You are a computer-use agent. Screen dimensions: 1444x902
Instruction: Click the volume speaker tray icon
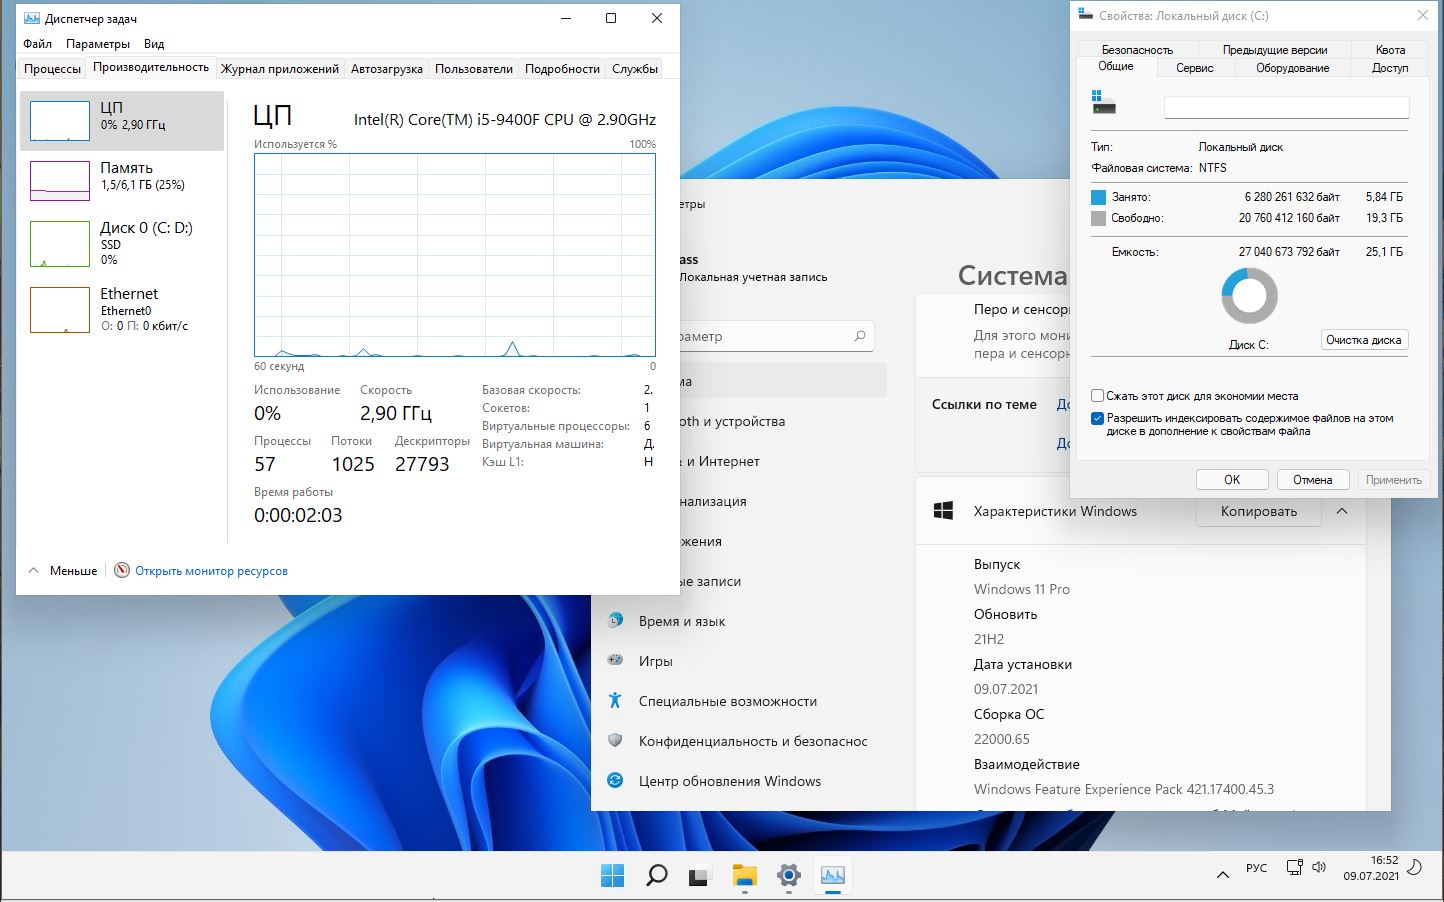pyautogui.click(x=1319, y=868)
